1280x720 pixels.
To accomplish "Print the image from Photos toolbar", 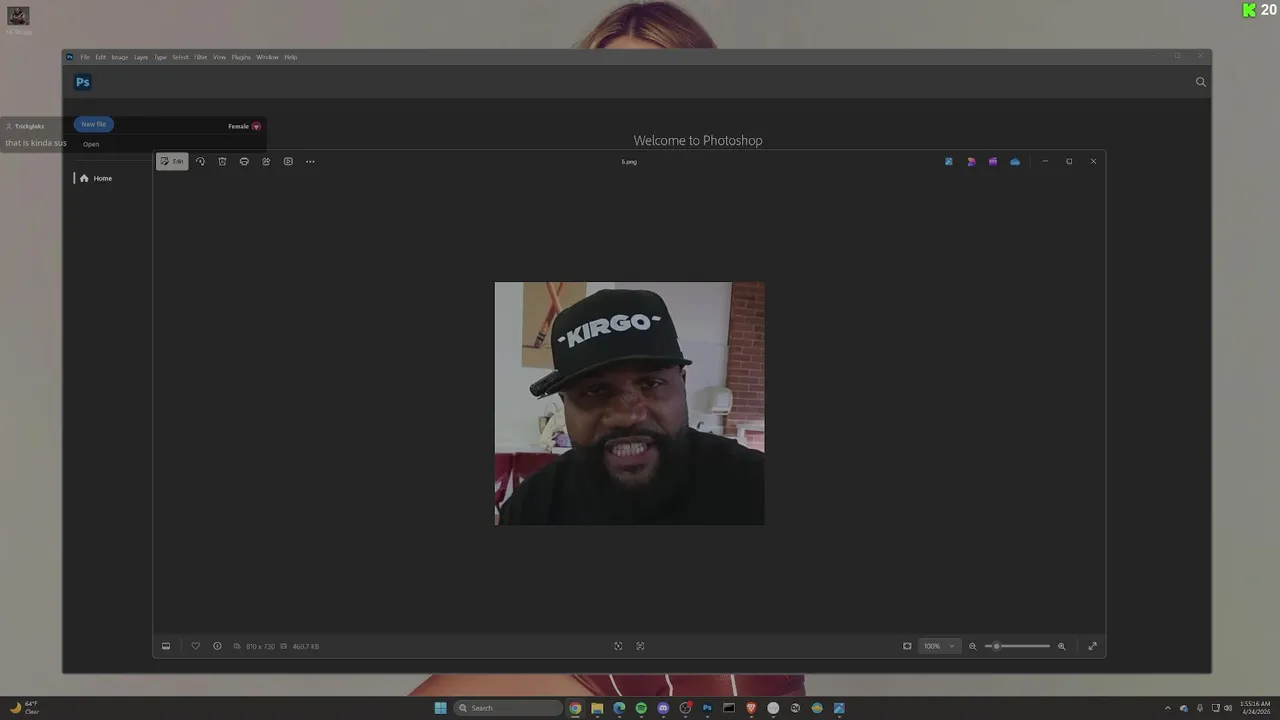I will coord(244,161).
